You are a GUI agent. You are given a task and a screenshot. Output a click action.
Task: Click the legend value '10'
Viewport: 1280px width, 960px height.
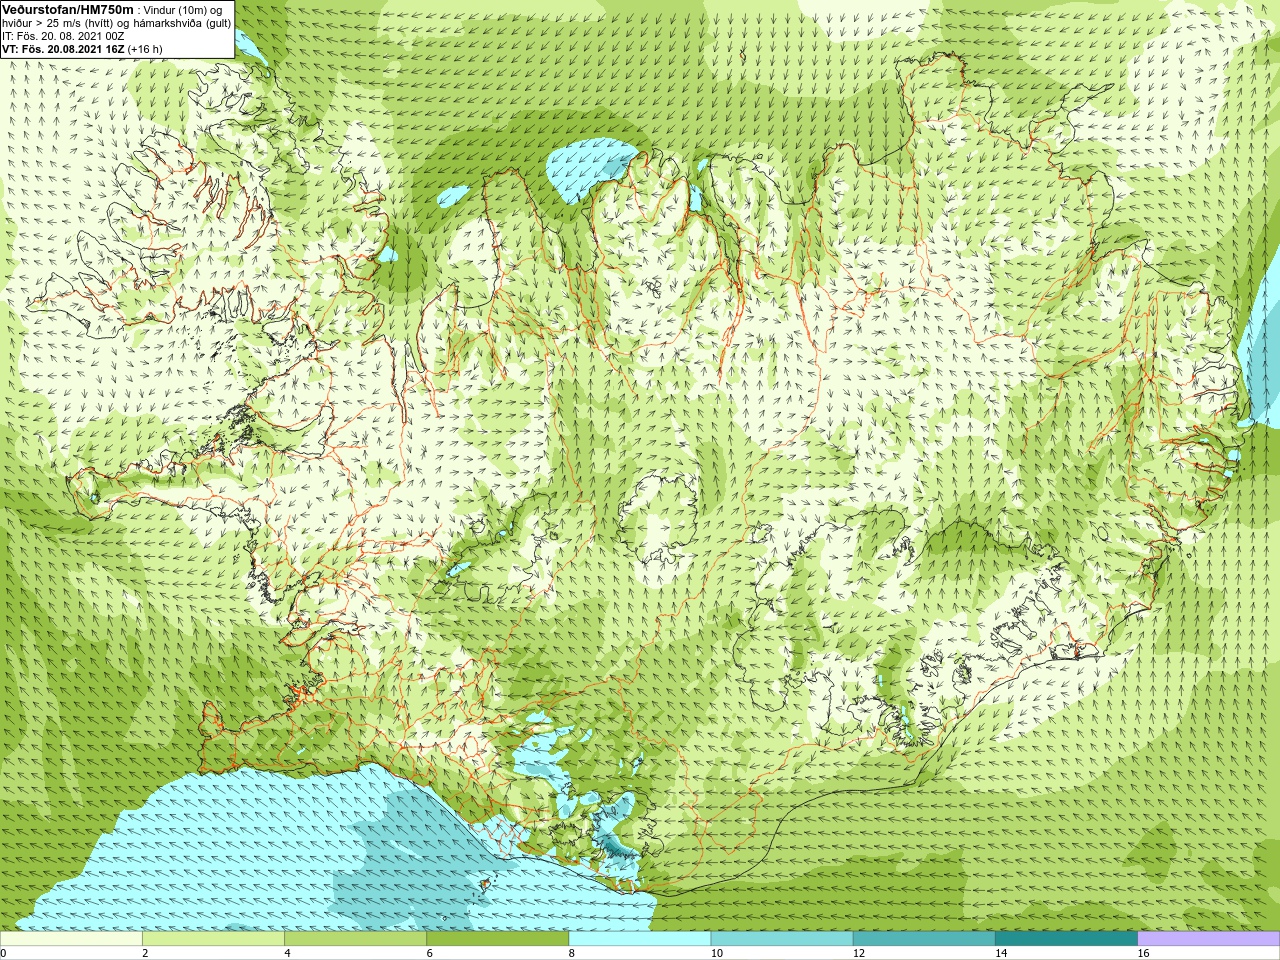[x=716, y=953]
